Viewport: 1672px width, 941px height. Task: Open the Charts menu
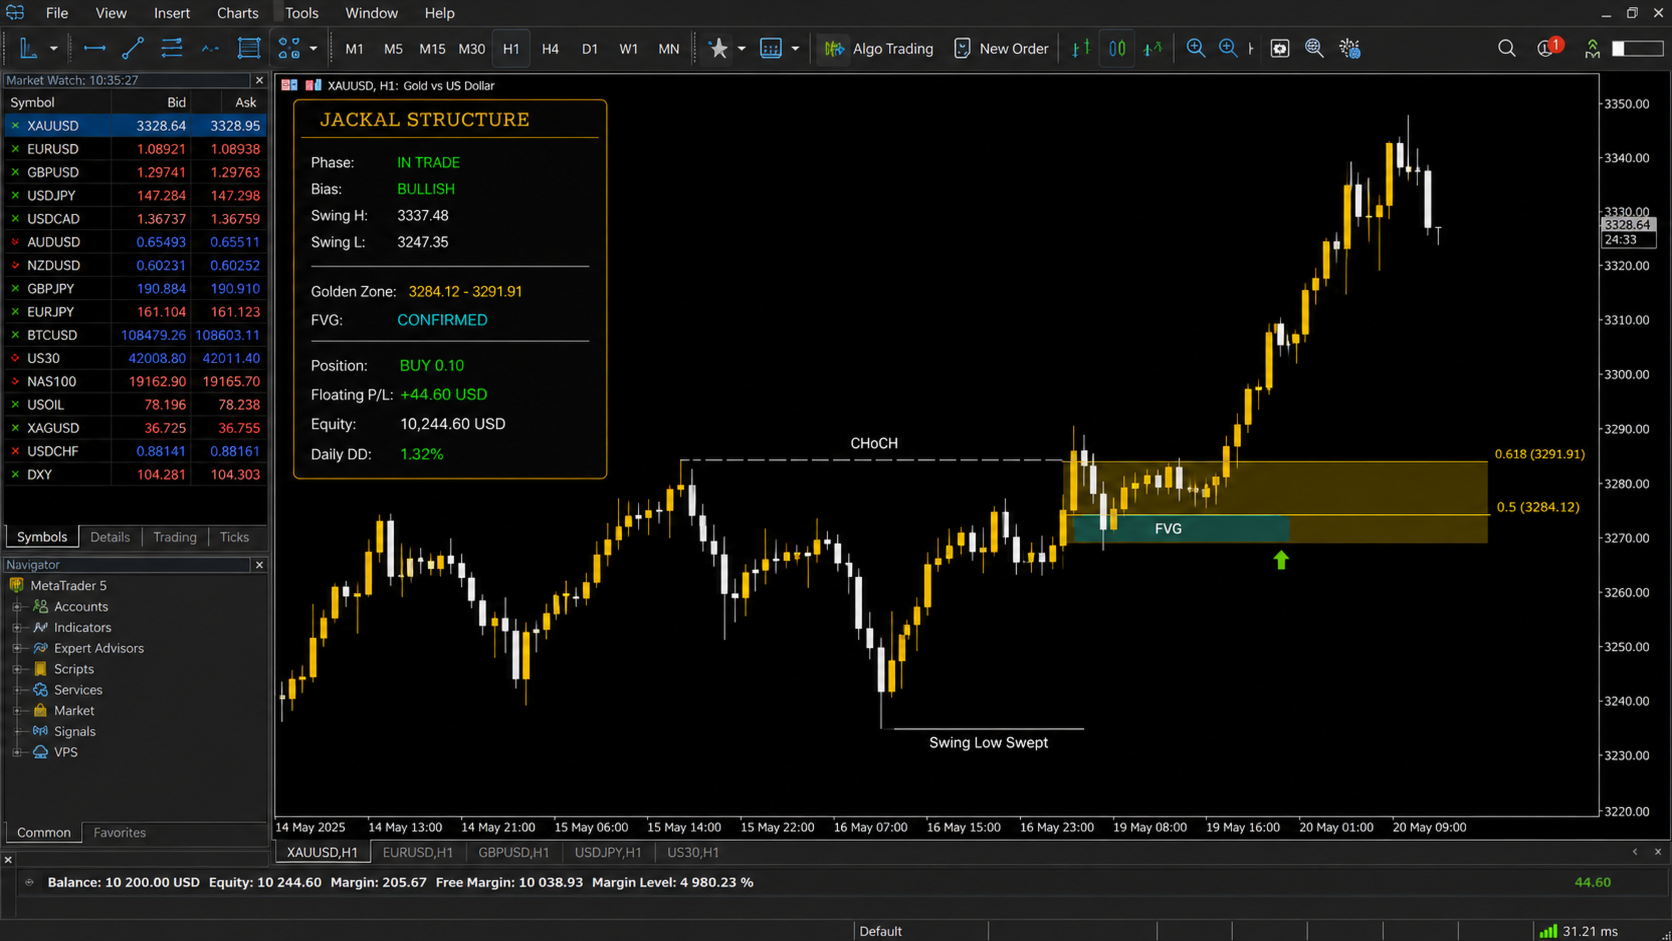(237, 13)
